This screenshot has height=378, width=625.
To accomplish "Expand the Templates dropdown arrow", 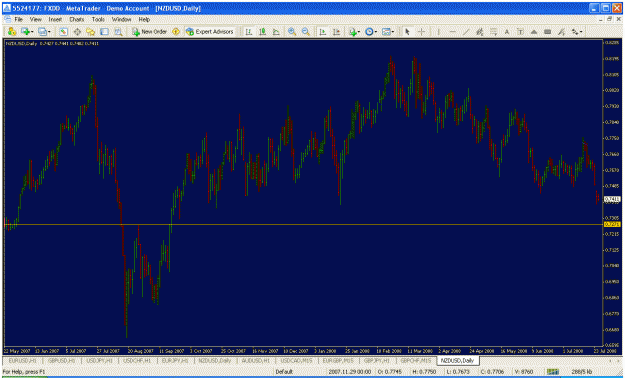I will pos(393,32).
